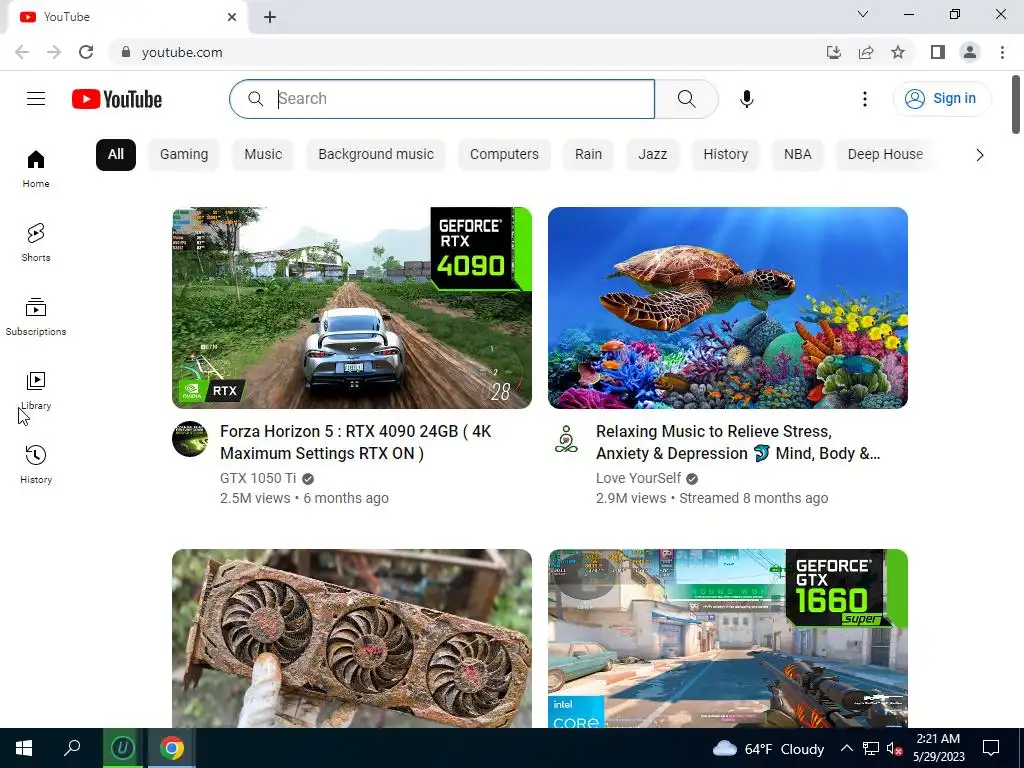Viewport: 1024px width, 768px height.
Task: Open the GeForce GTX 1660 Super thumbnail
Action: coord(728,638)
